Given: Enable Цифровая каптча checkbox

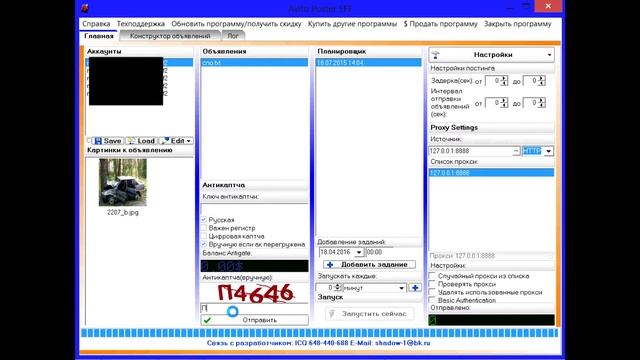Looking at the screenshot, I should (x=204, y=236).
